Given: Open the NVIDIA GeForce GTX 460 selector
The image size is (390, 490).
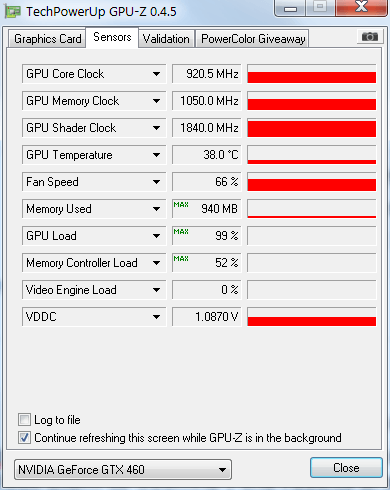Looking at the screenshot, I should 123,470.
